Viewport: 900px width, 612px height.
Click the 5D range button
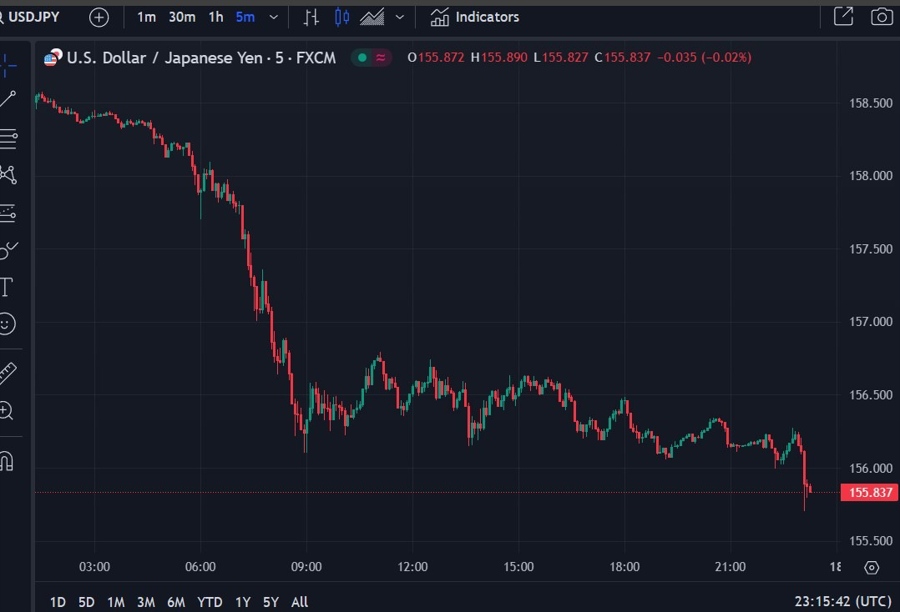point(87,602)
